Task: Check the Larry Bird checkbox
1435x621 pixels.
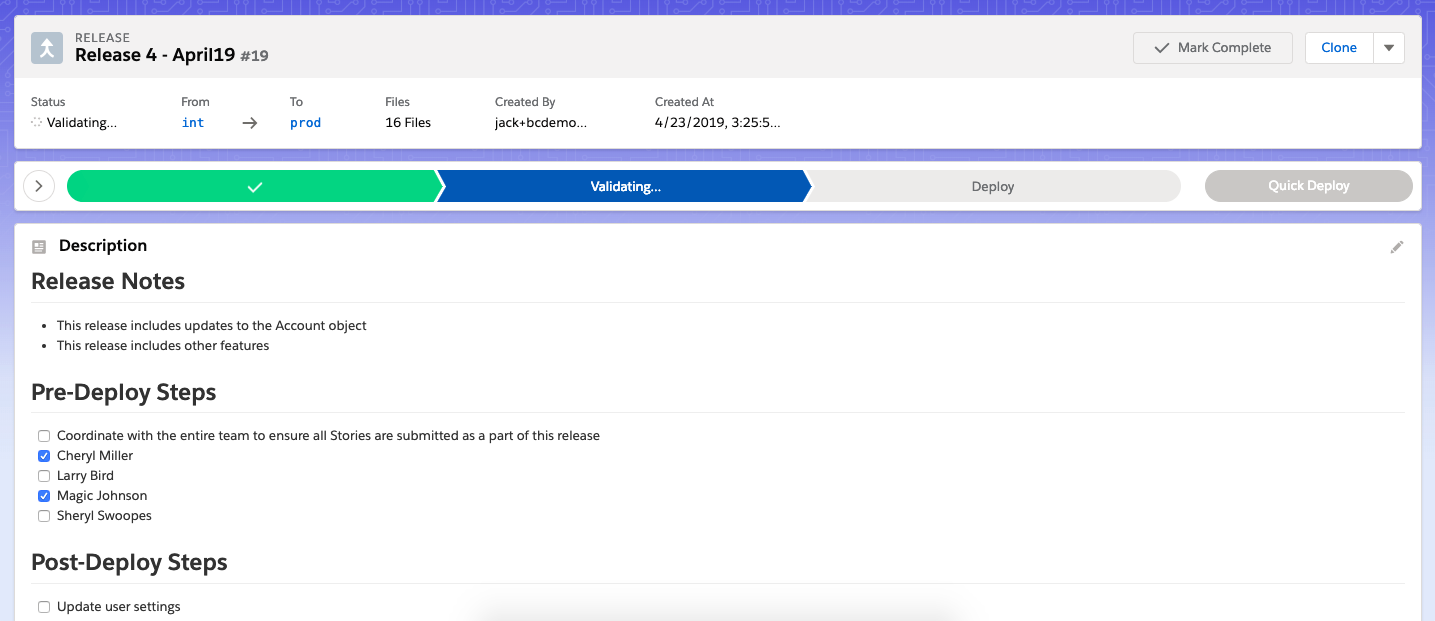Action: 43,475
